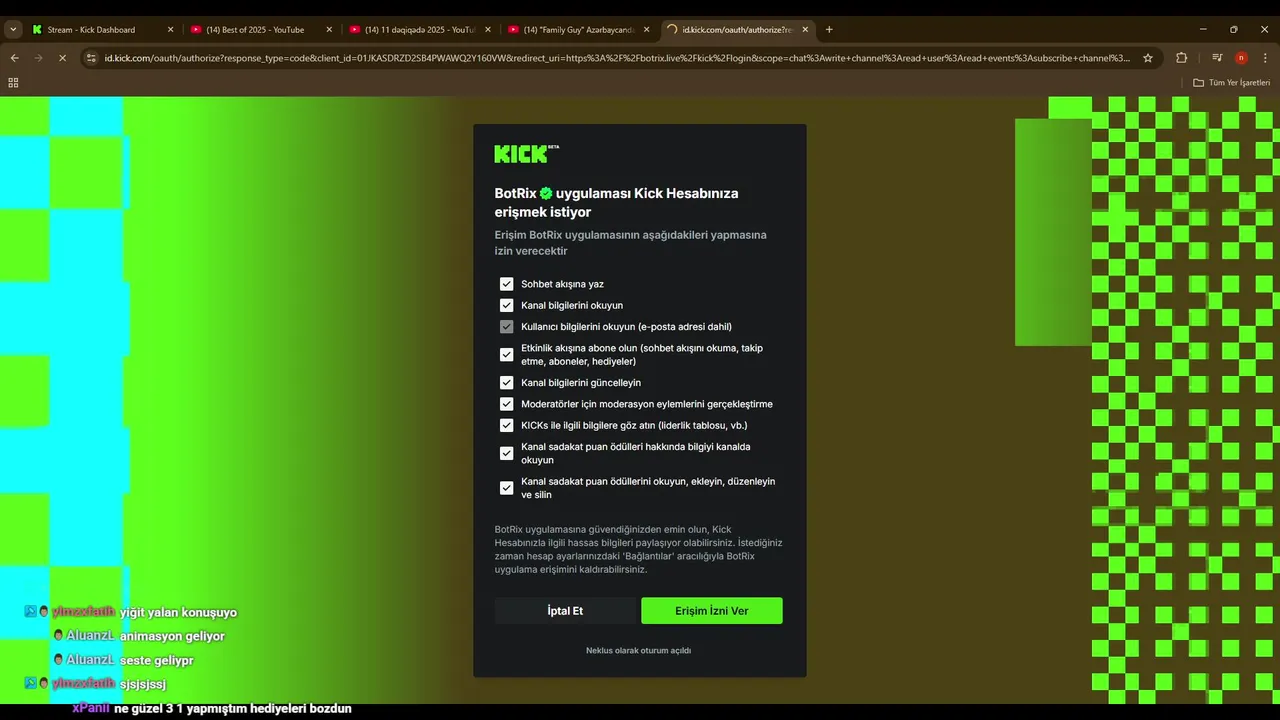The width and height of the screenshot is (1280, 720).
Task: Click the KICK logo in dialog
Action: click(x=526, y=154)
